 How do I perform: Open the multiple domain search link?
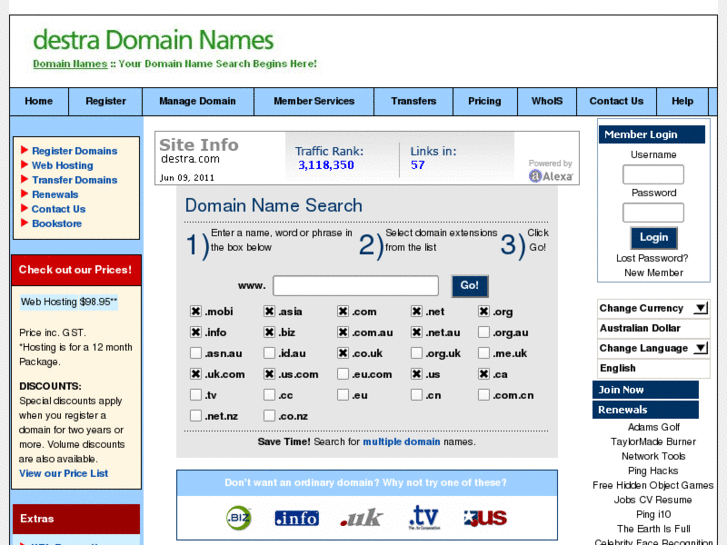pyautogui.click(x=402, y=442)
